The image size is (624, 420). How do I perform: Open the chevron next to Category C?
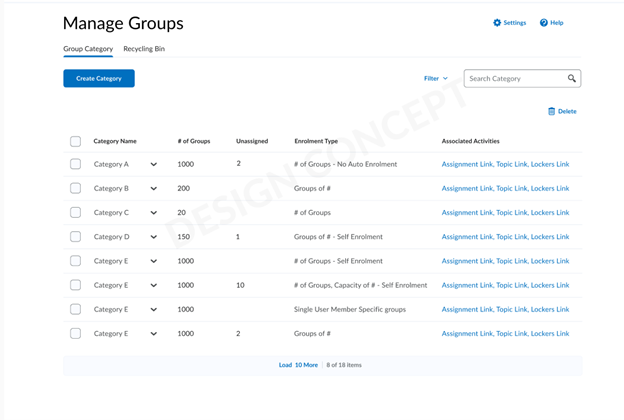click(x=154, y=213)
